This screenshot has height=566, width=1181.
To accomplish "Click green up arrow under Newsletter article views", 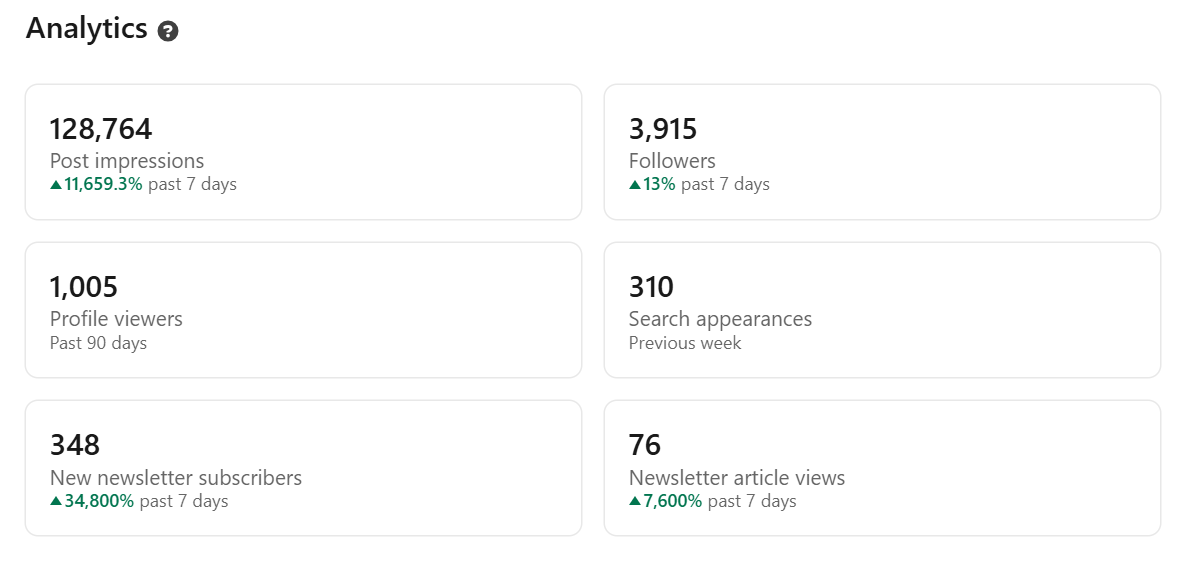I will (635, 501).
